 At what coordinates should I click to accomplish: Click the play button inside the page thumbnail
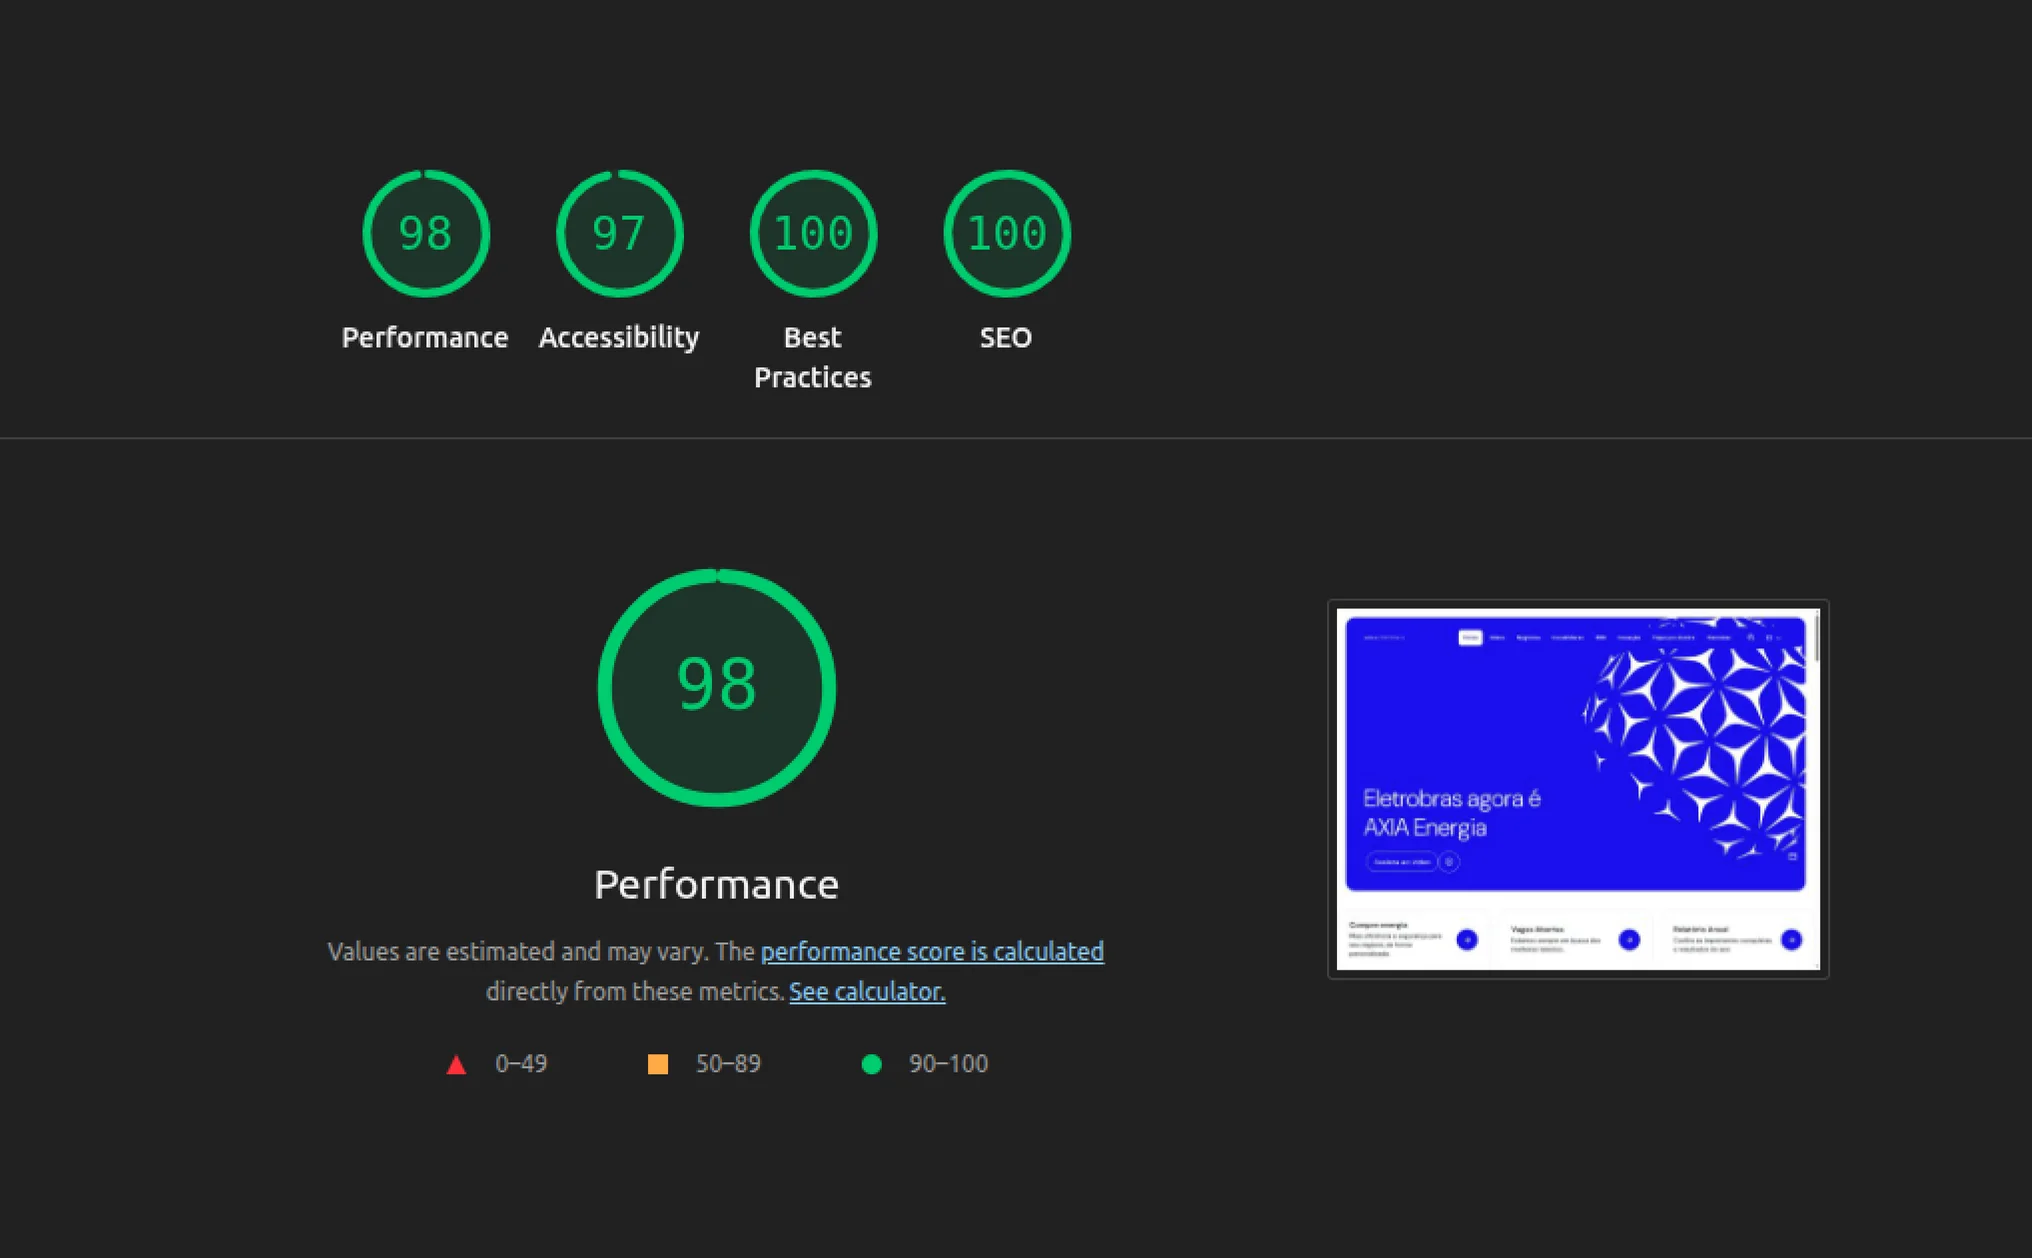pyautogui.click(x=1448, y=861)
